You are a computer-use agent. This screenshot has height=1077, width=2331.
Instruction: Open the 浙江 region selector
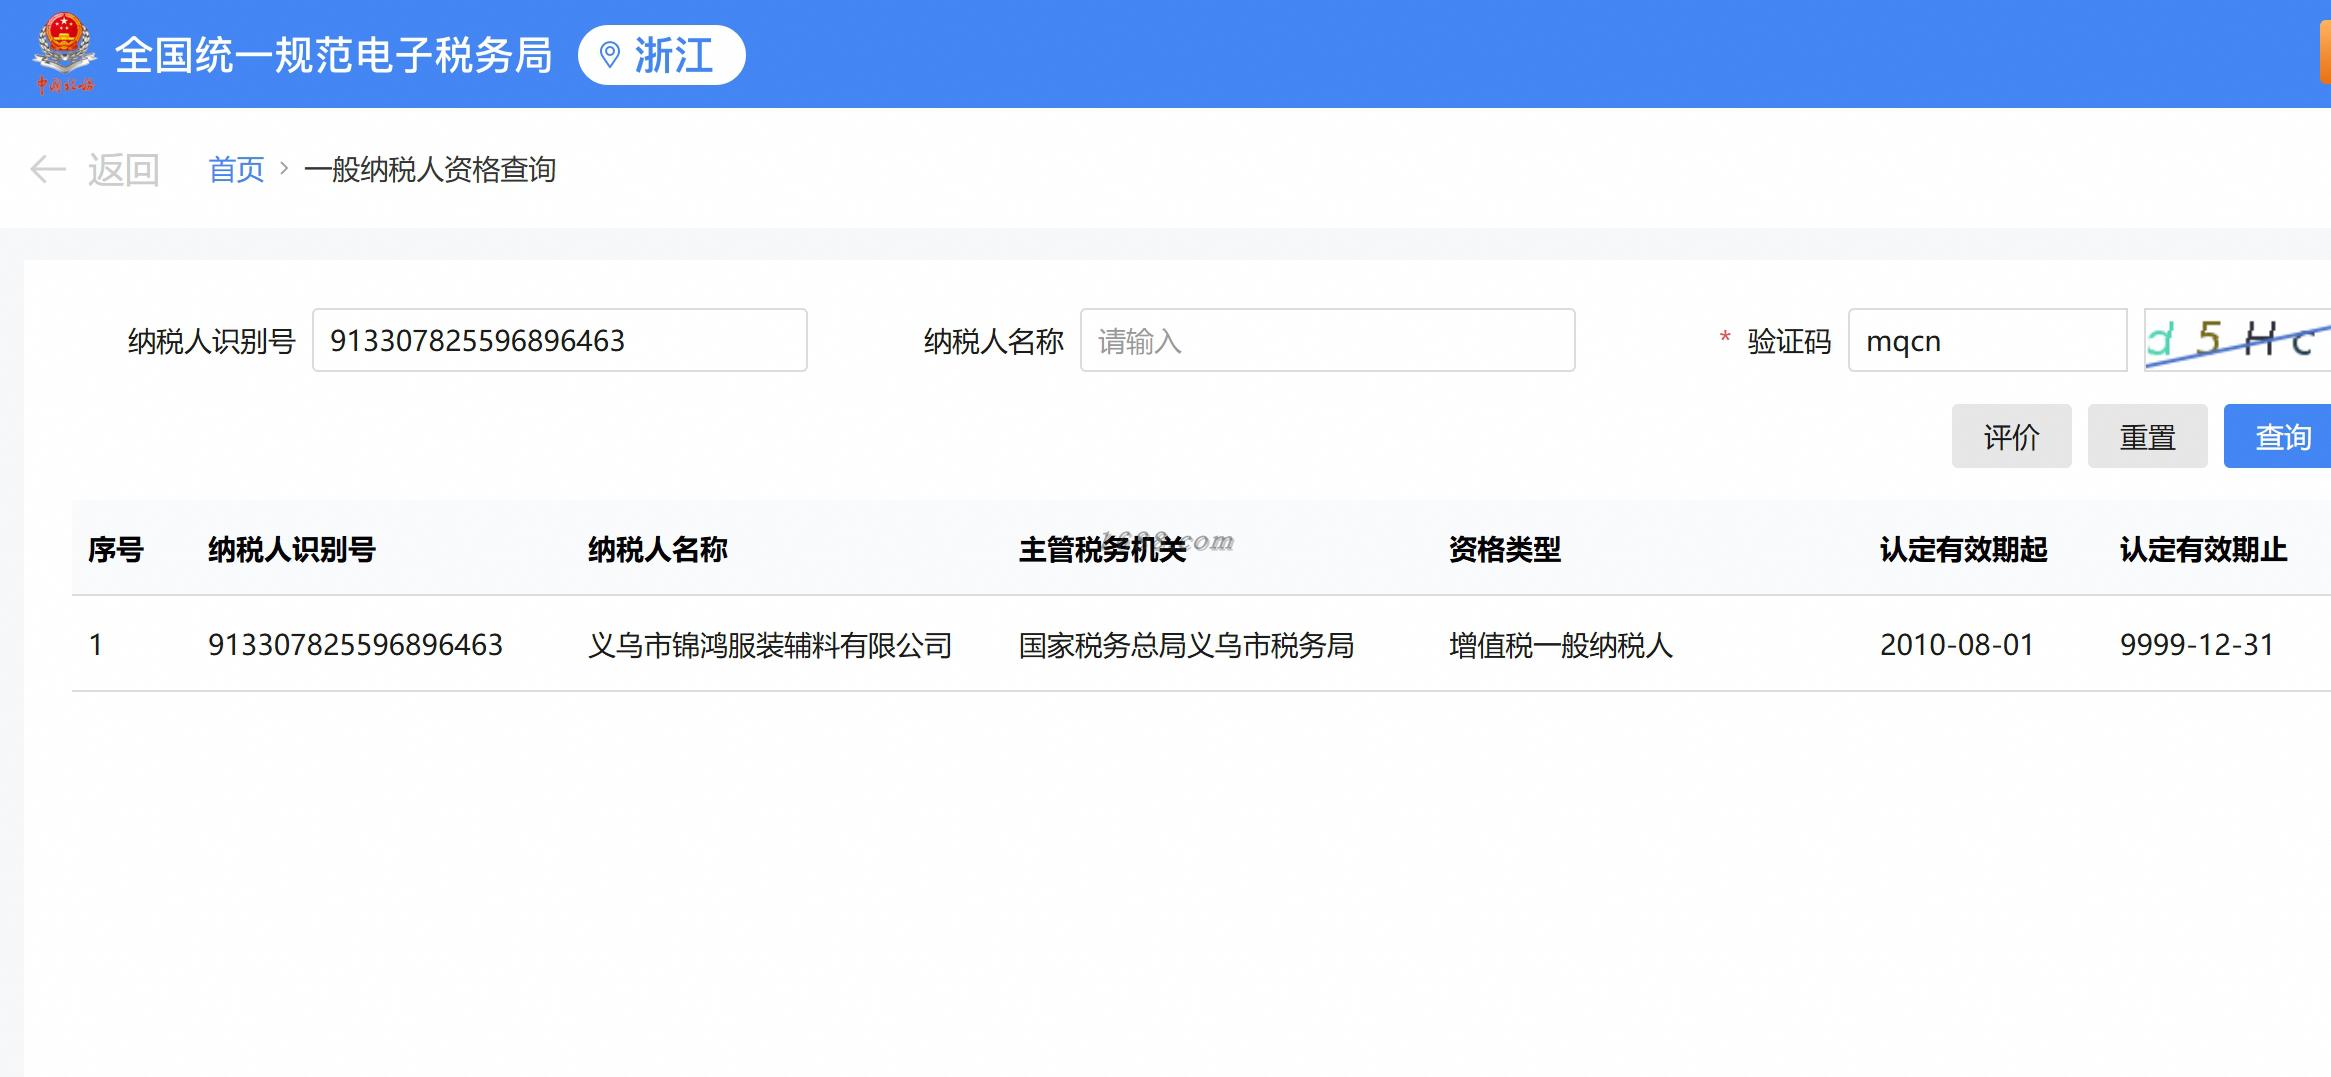[661, 55]
